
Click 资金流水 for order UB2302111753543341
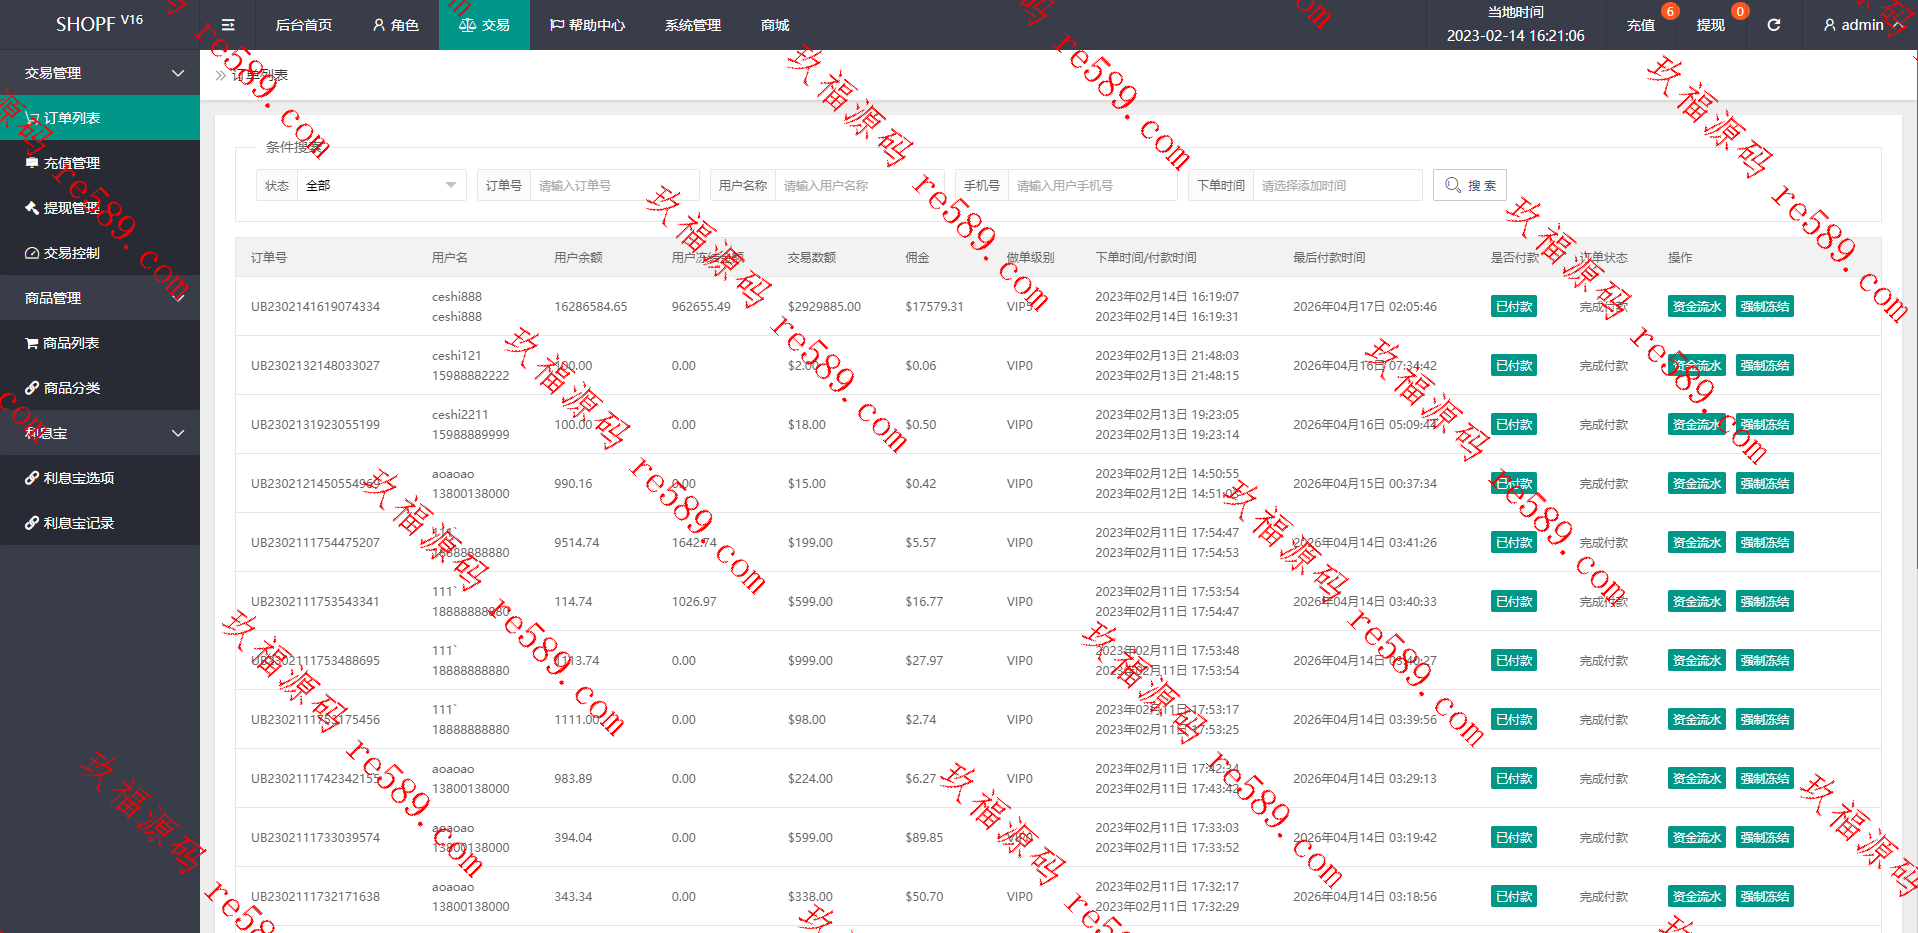click(1697, 602)
